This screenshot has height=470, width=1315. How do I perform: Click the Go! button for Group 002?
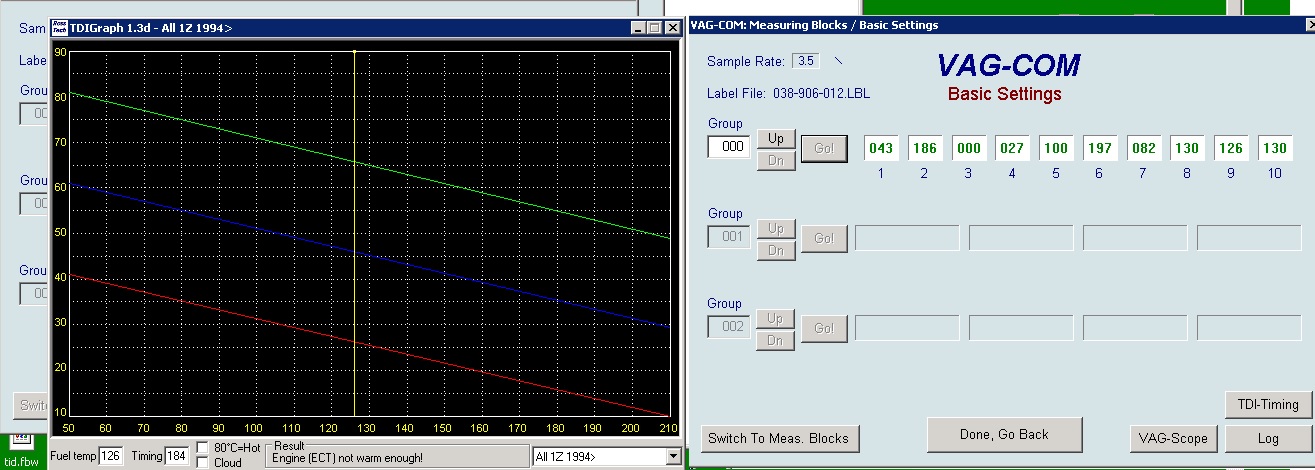coord(824,328)
